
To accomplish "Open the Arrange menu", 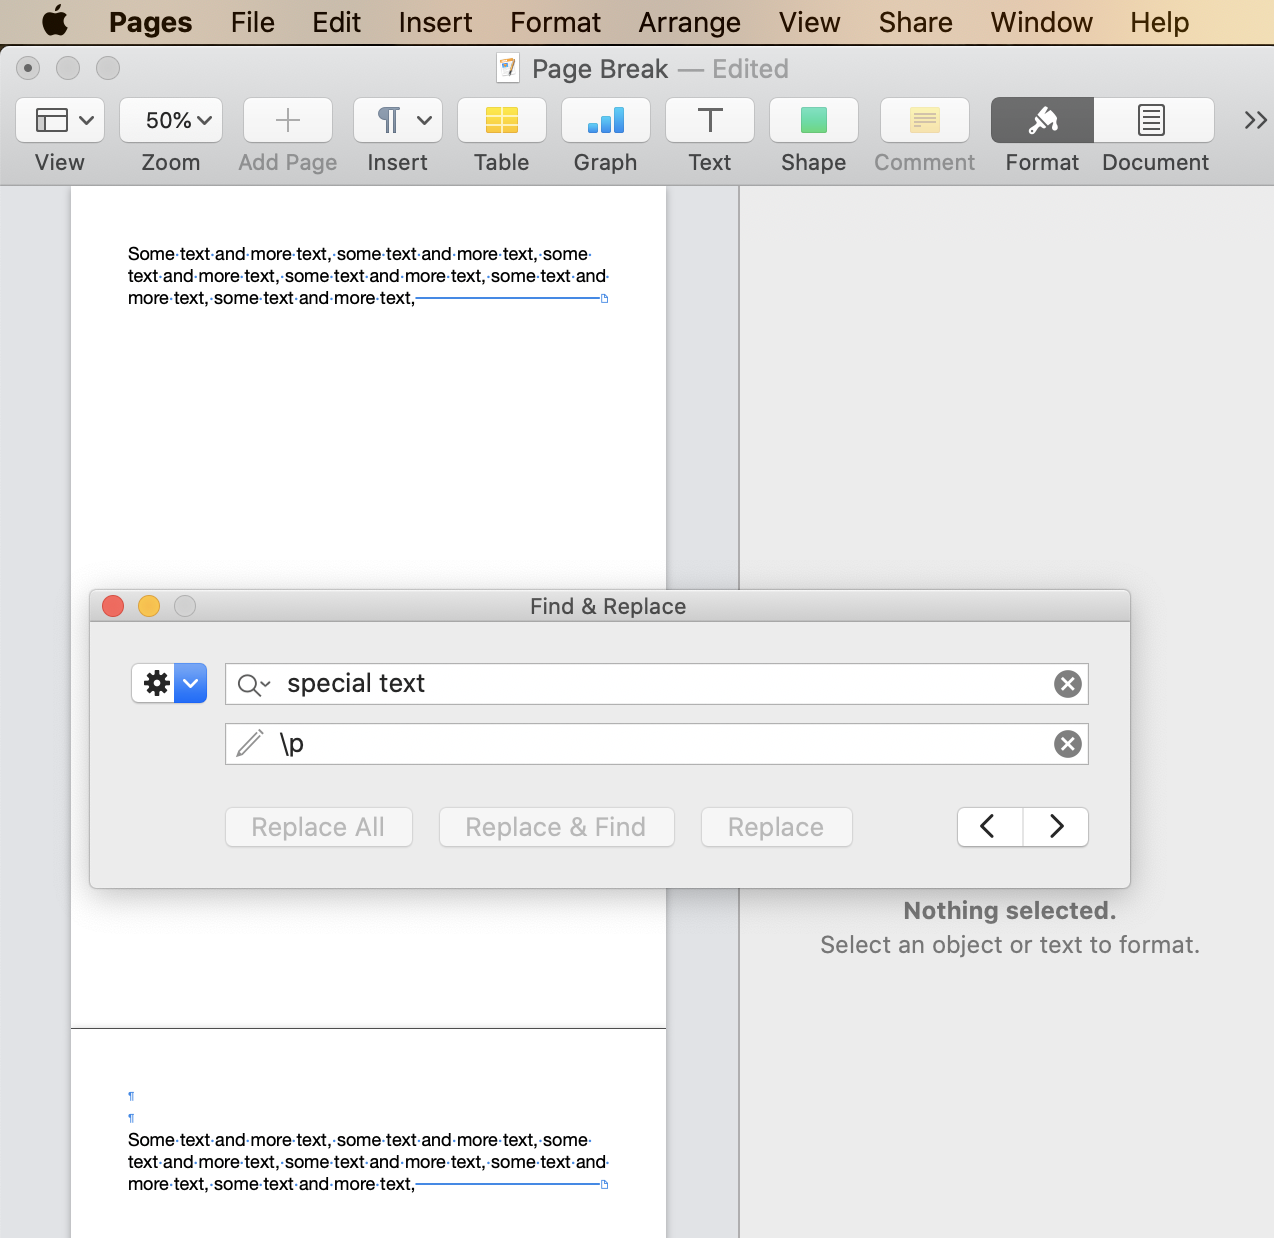I will [689, 22].
